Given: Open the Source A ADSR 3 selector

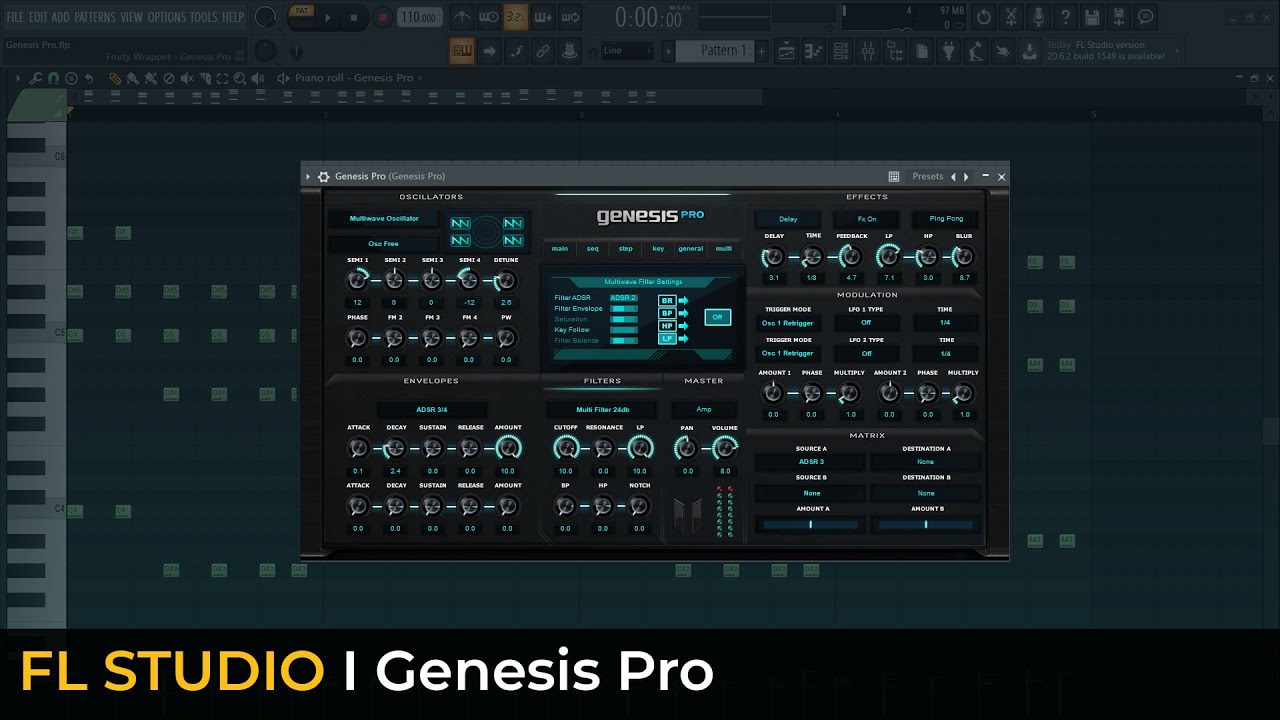Looking at the screenshot, I should tap(811, 462).
